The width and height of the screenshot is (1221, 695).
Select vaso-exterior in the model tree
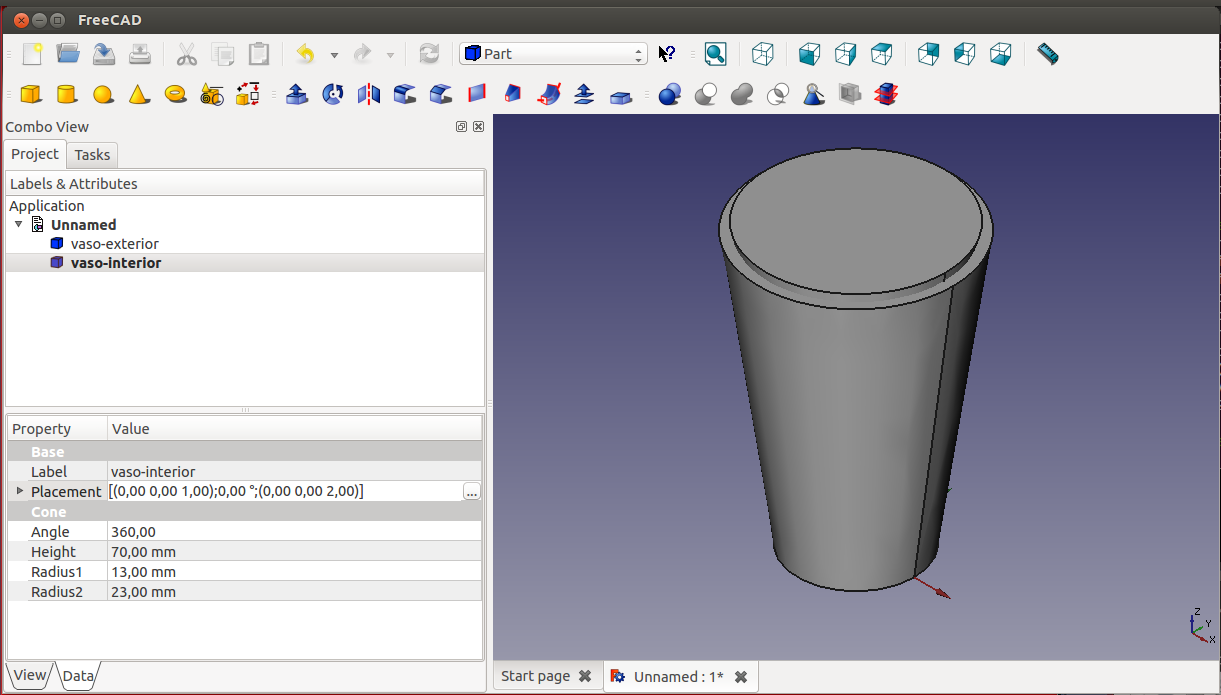coord(114,244)
